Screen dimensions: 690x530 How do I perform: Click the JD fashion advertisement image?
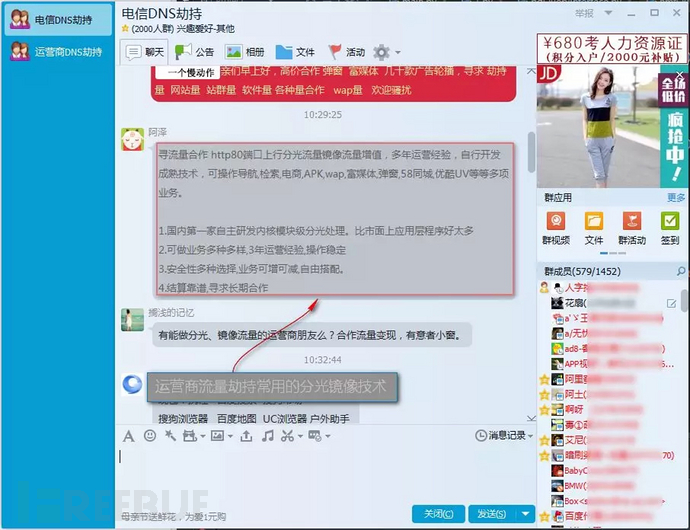point(611,126)
